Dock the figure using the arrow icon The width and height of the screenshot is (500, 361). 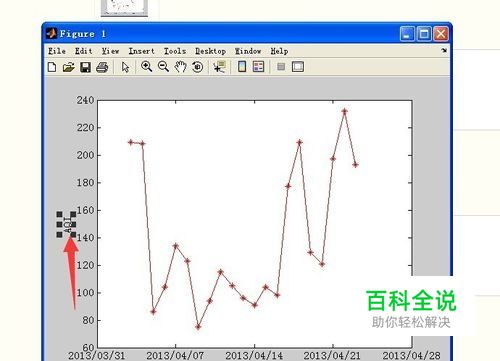coord(444,50)
